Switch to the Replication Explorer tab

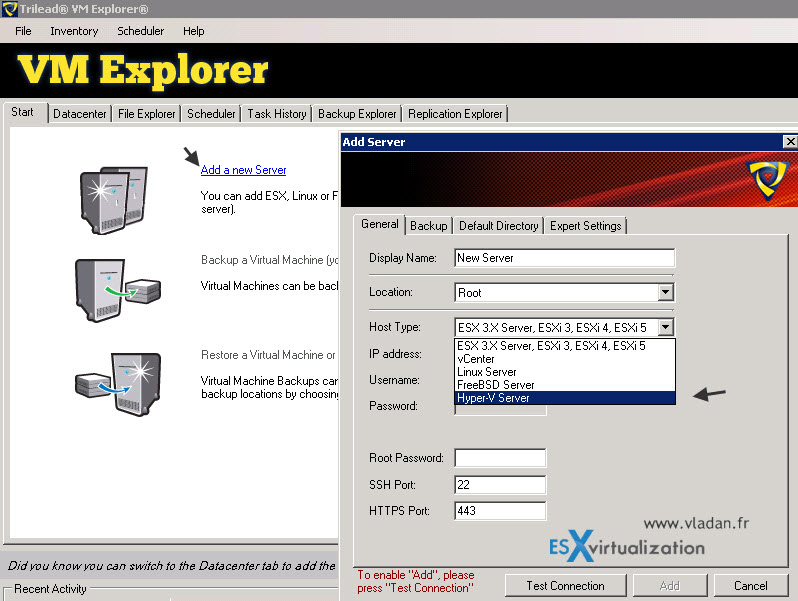(x=455, y=114)
